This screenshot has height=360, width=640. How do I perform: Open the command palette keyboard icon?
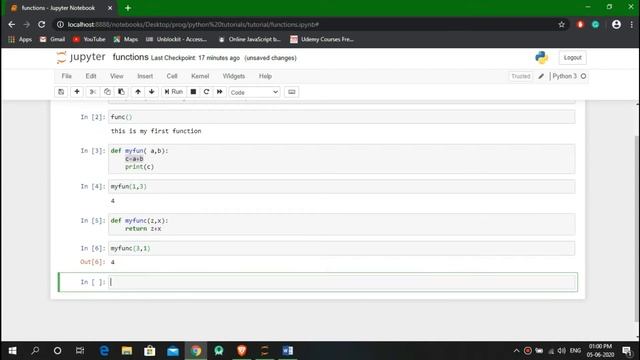[291, 92]
